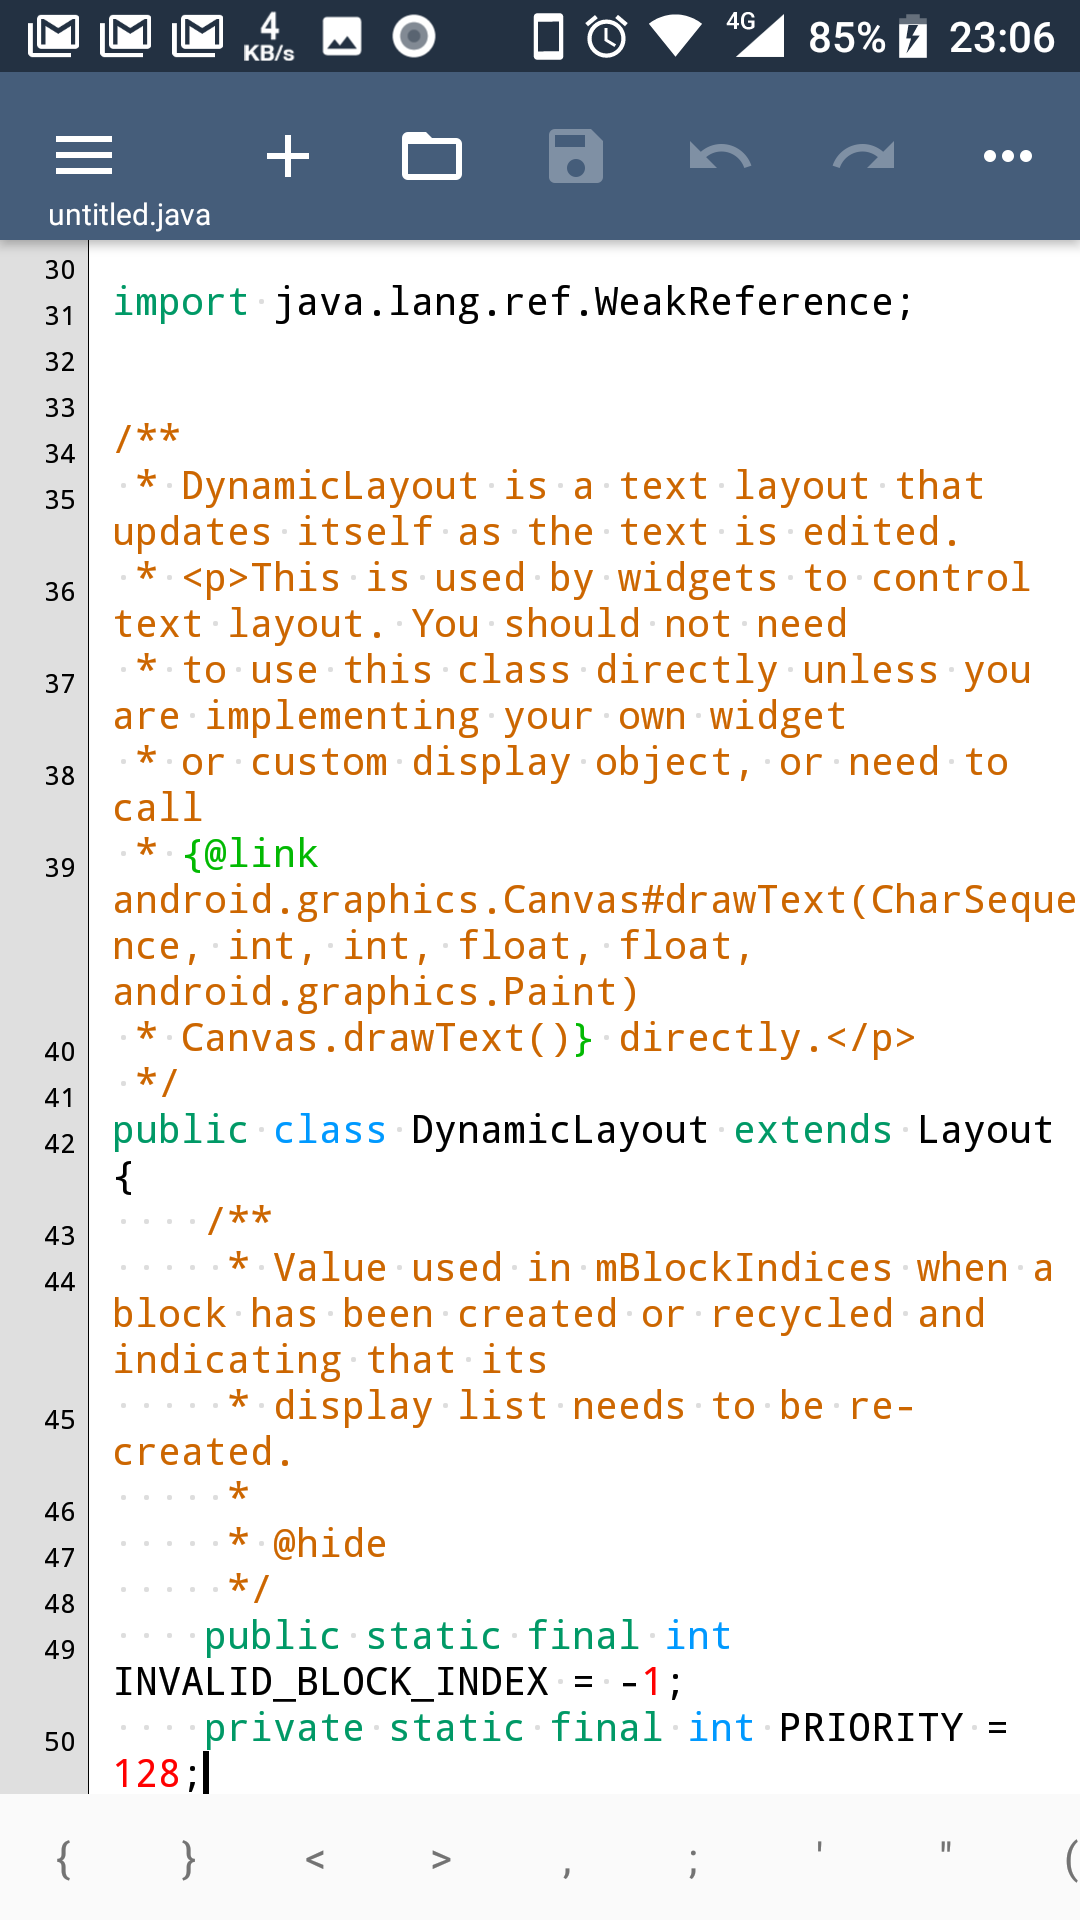1080x1920 pixels.
Task: Tap 'android.graphics.Paint)' text in comment
Action: coord(376,992)
